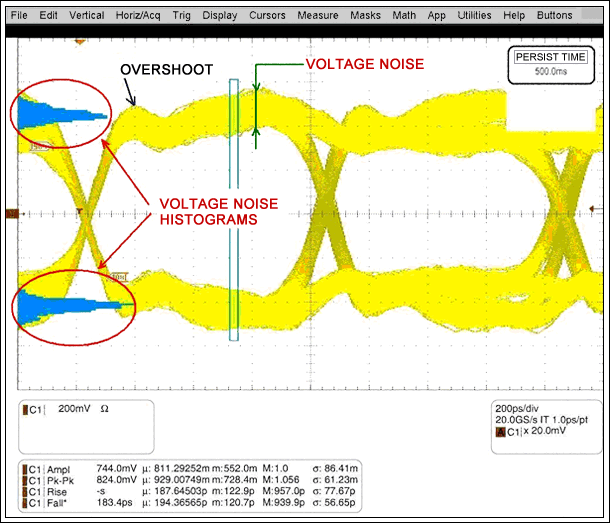The image size is (610, 523).
Task: Open the Edit menu
Action: (49, 16)
